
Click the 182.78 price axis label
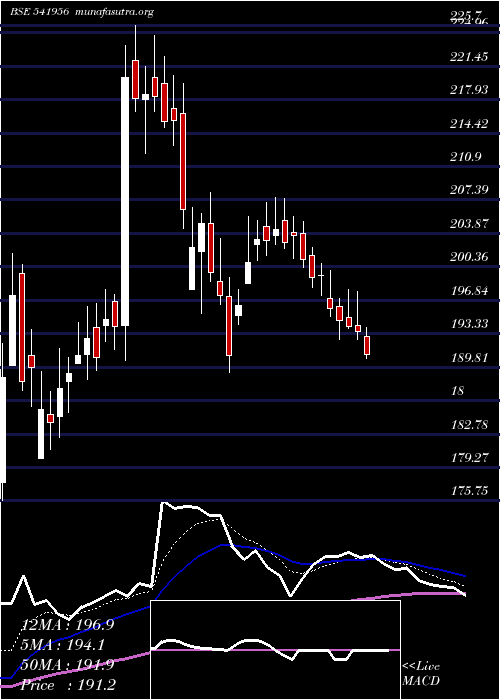pos(469,424)
